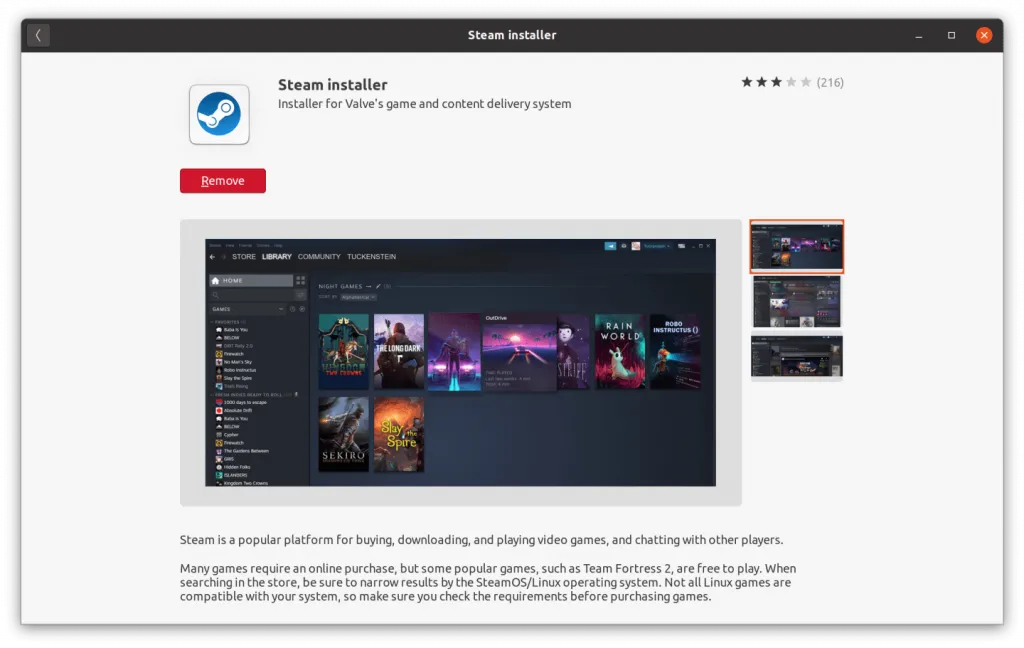Click the "Steam is a popular platform" paragraph
The height and width of the screenshot is (648, 1024).
coord(481,540)
